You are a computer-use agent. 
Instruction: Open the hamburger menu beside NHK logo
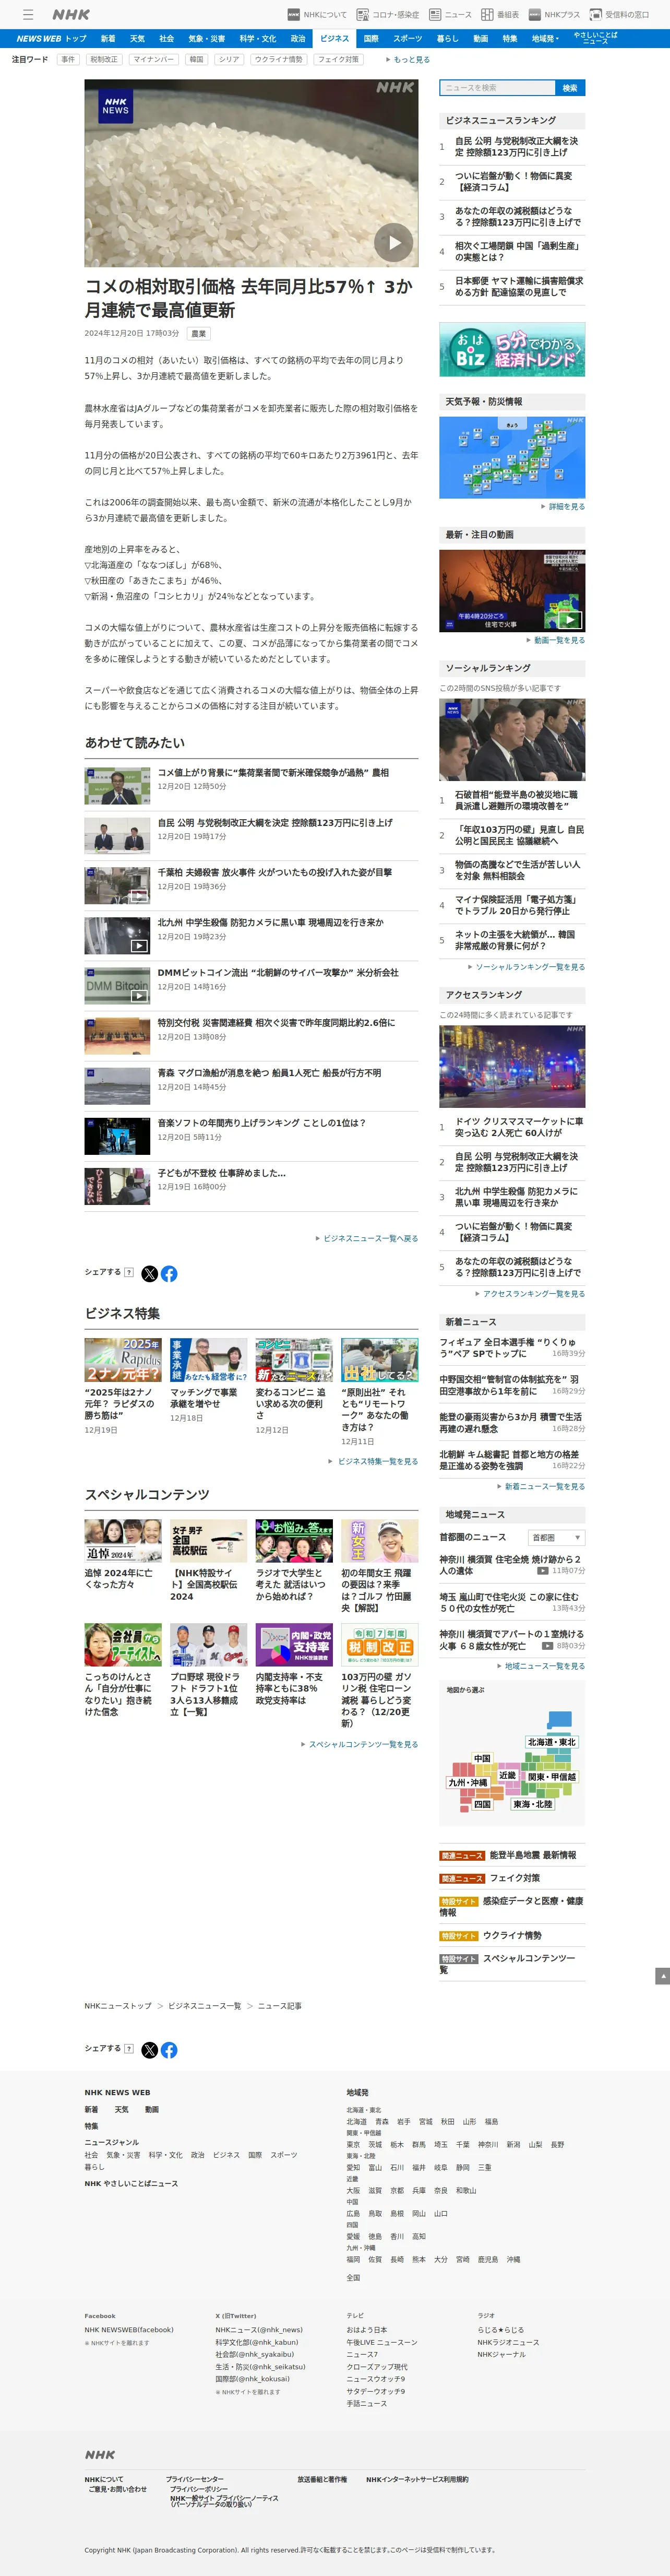pos(28,15)
